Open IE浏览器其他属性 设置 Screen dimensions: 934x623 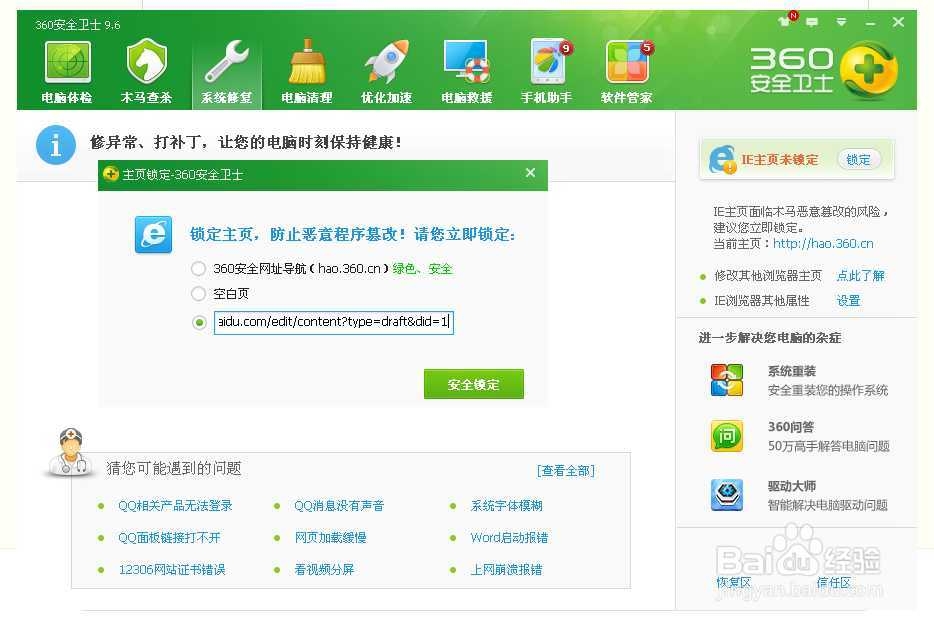coord(847,299)
